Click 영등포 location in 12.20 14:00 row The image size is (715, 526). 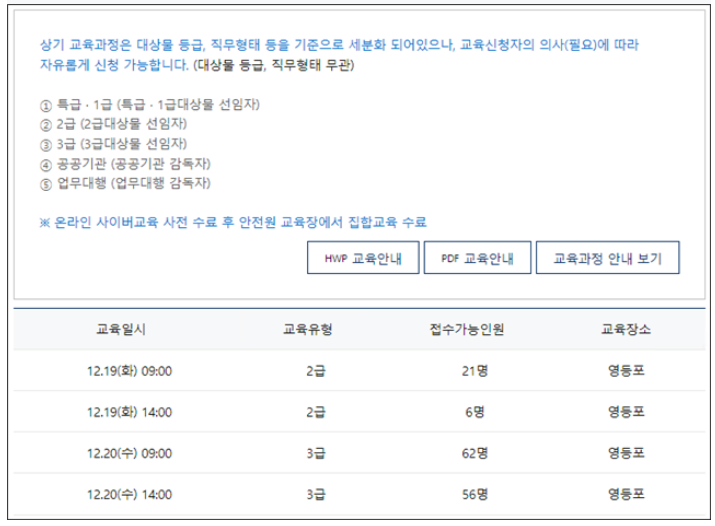(x=626, y=494)
